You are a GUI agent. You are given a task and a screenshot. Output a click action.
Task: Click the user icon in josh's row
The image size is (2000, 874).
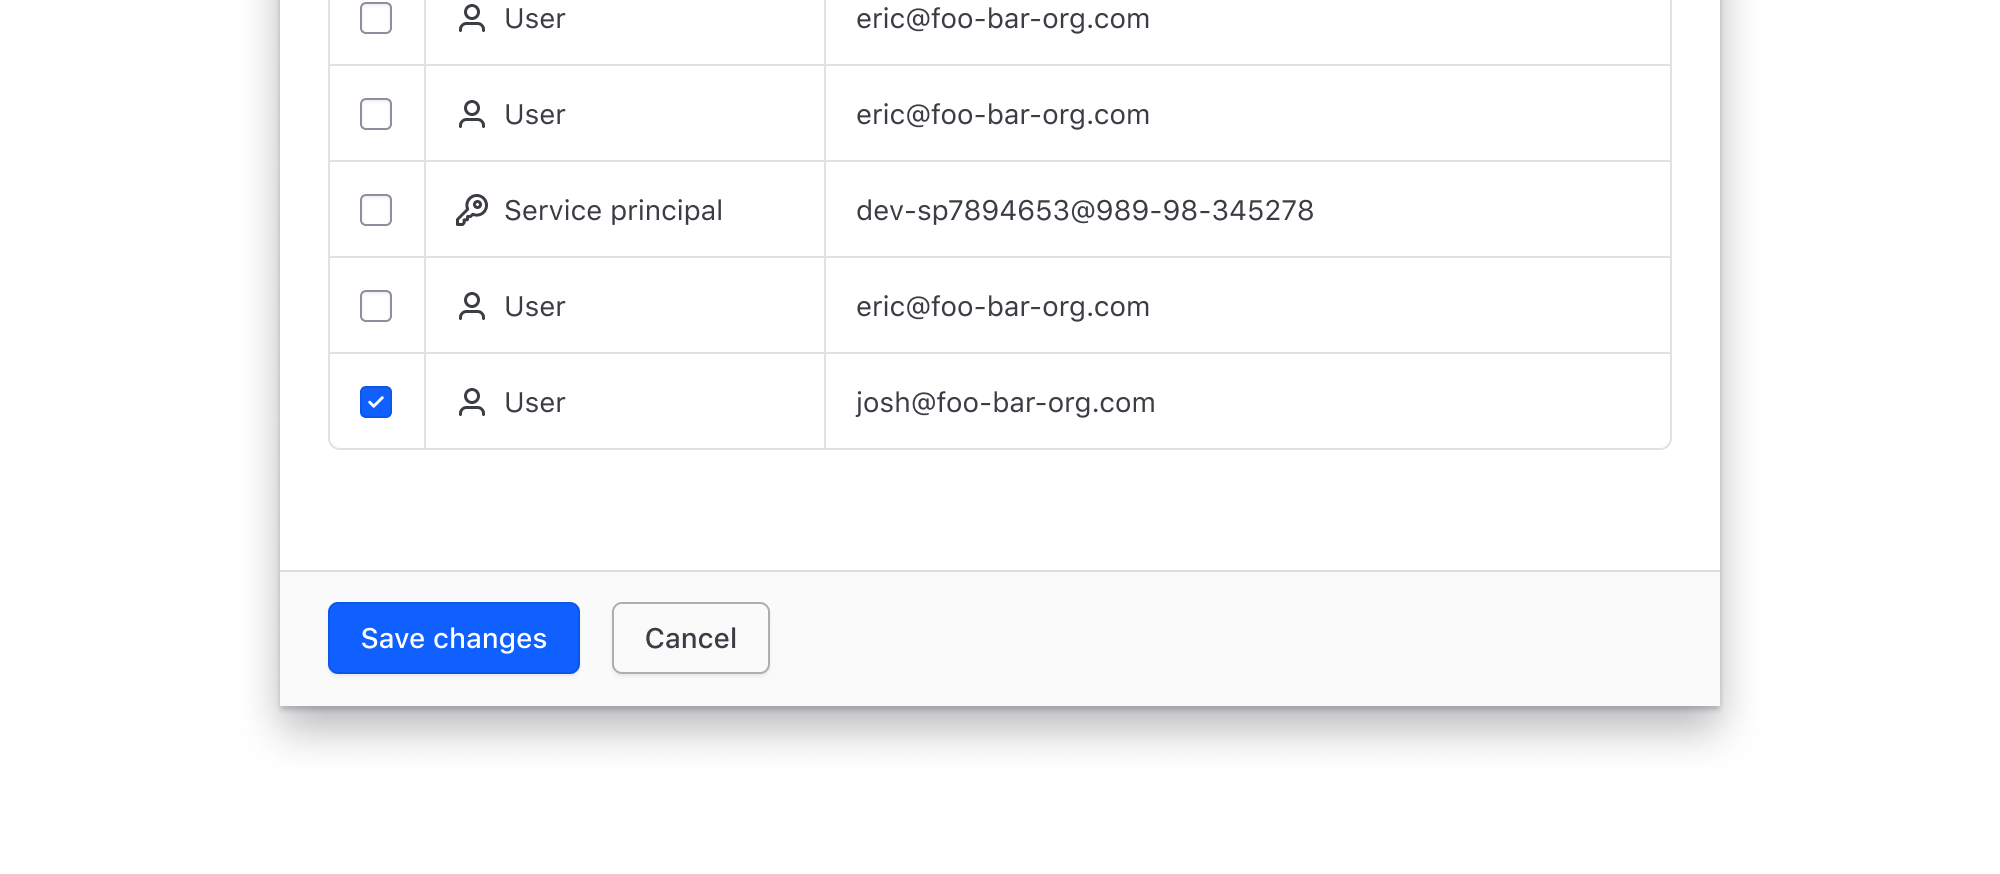pyautogui.click(x=471, y=402)
